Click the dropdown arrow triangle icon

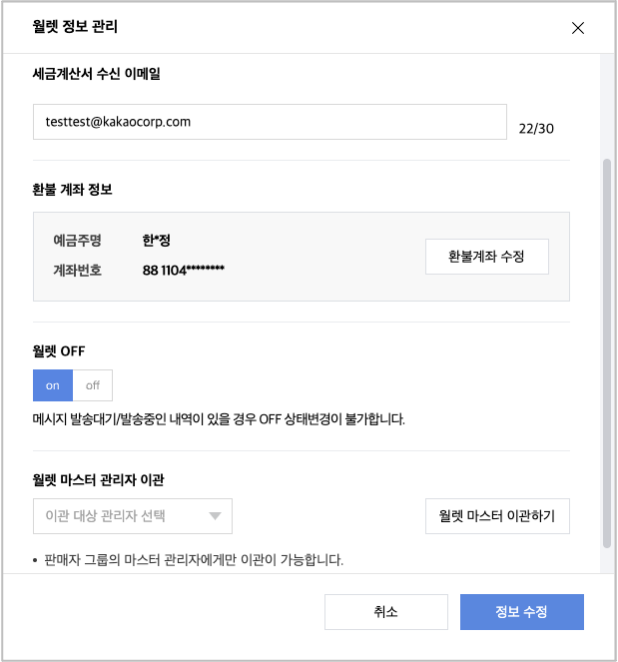click(214, 516)
